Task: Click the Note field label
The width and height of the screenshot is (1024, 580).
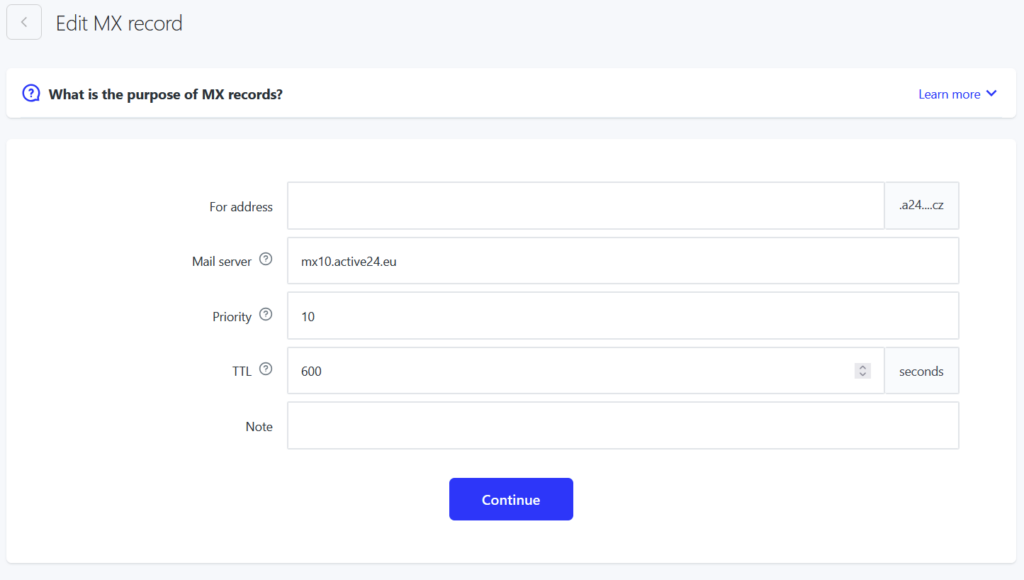Action: [259, 427]
